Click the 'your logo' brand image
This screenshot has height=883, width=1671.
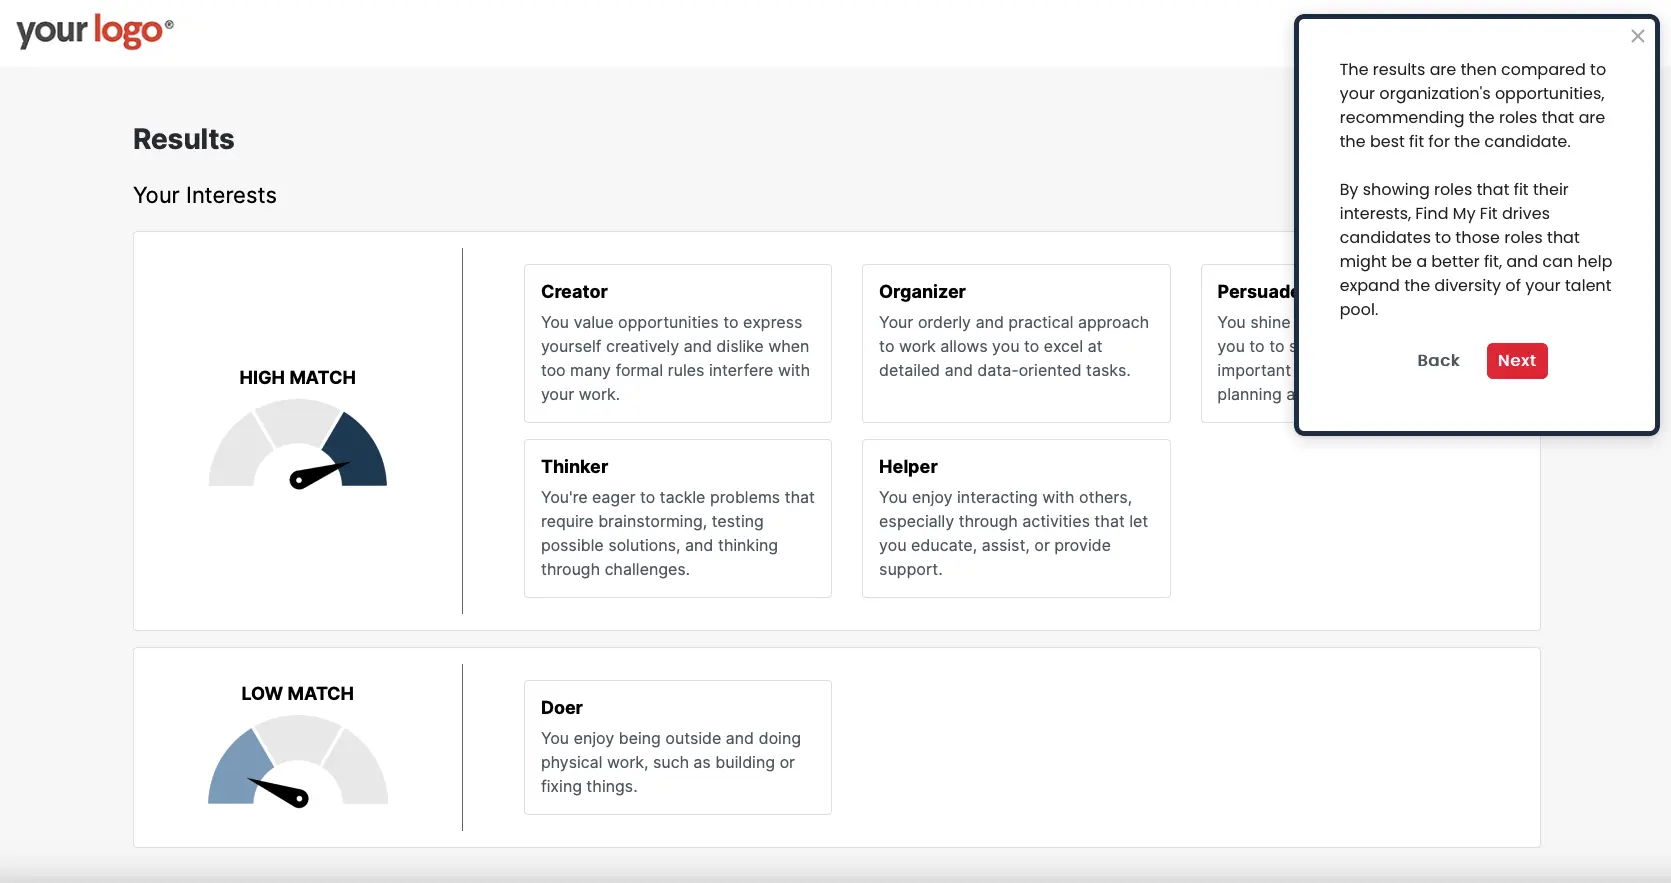[x=95, y=32]
